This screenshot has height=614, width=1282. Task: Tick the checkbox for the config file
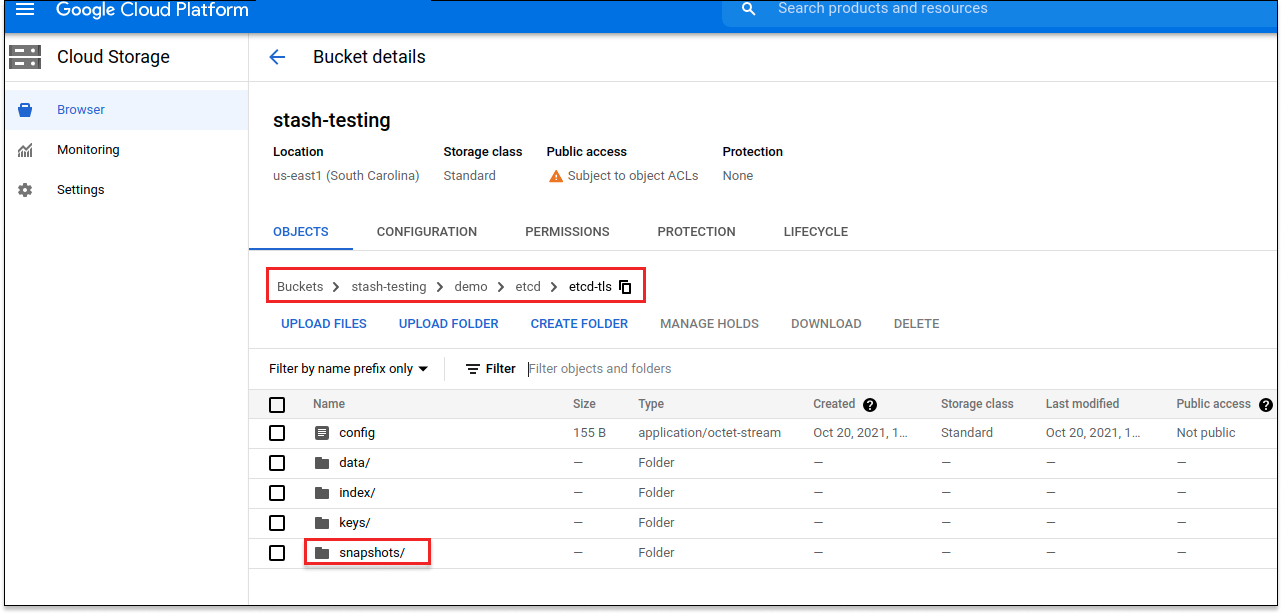pyautogui.click(x=277, y=433)
